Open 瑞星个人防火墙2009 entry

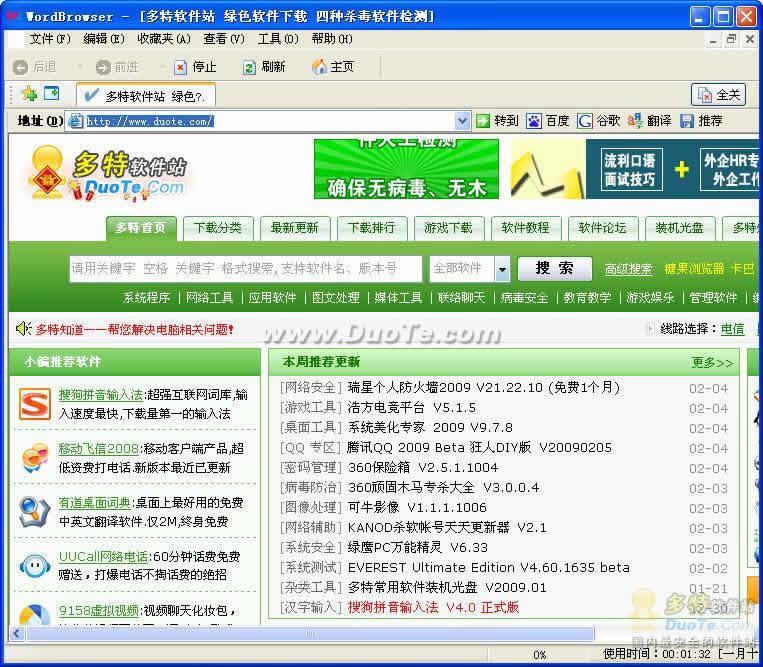(x=484, y=388)
